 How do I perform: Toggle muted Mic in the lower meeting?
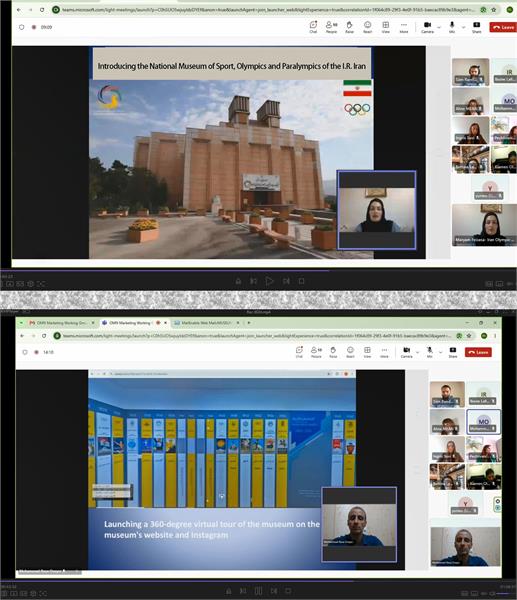pos(429,352)
